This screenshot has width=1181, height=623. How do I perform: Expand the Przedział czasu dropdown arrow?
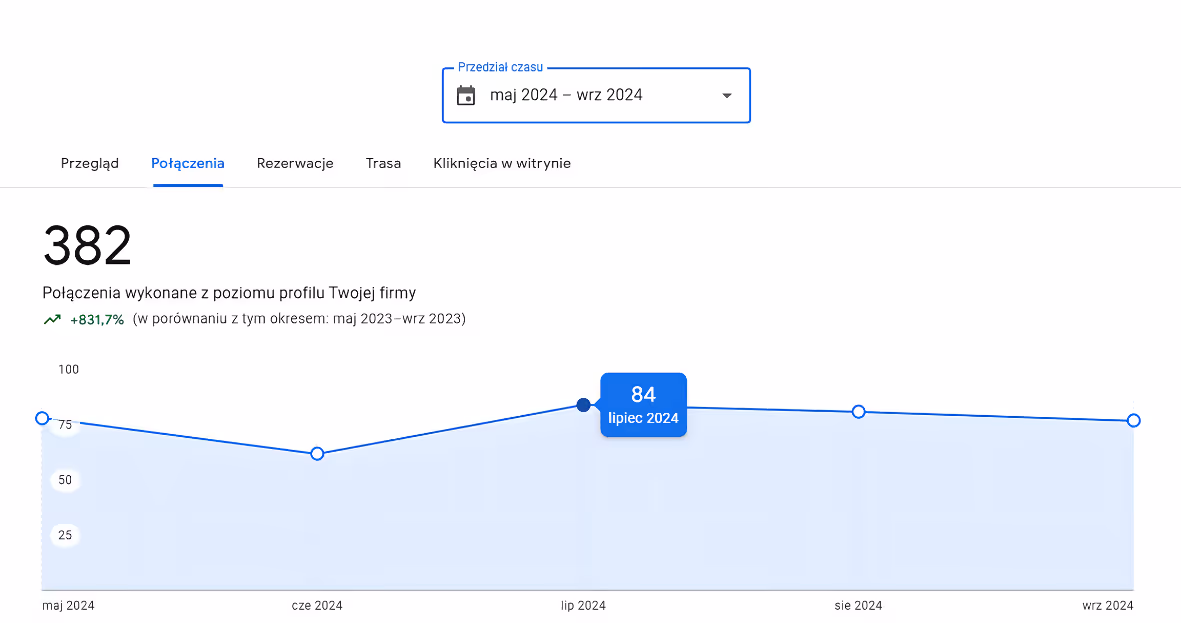727,96
